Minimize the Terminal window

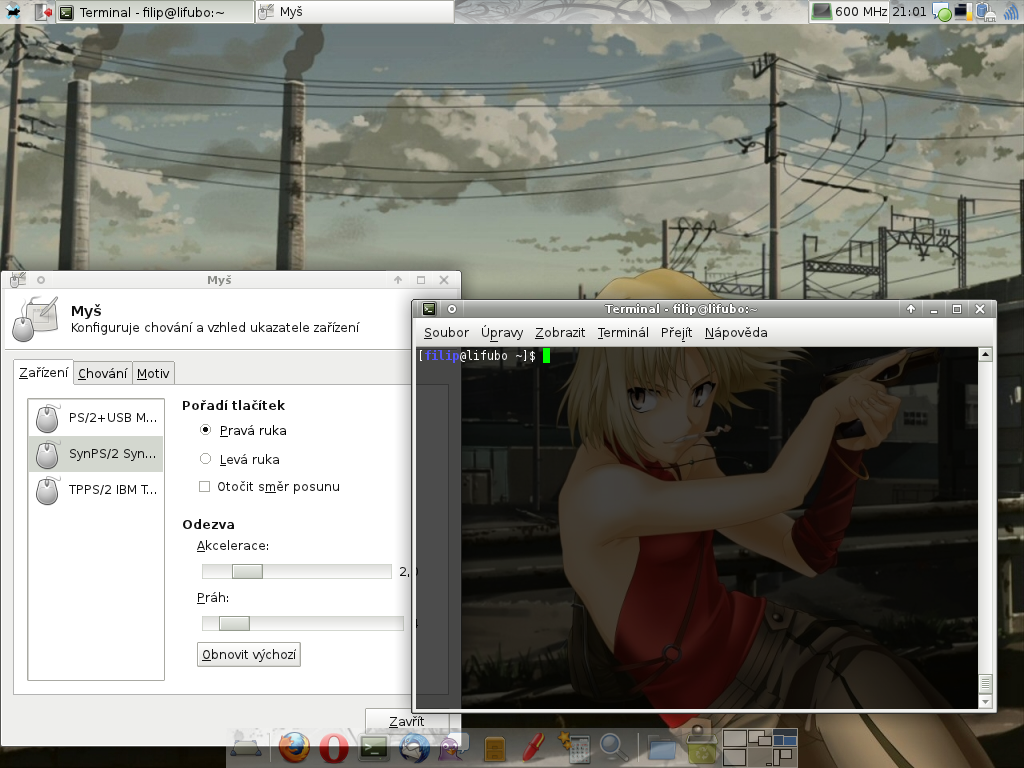coord(934,309)
